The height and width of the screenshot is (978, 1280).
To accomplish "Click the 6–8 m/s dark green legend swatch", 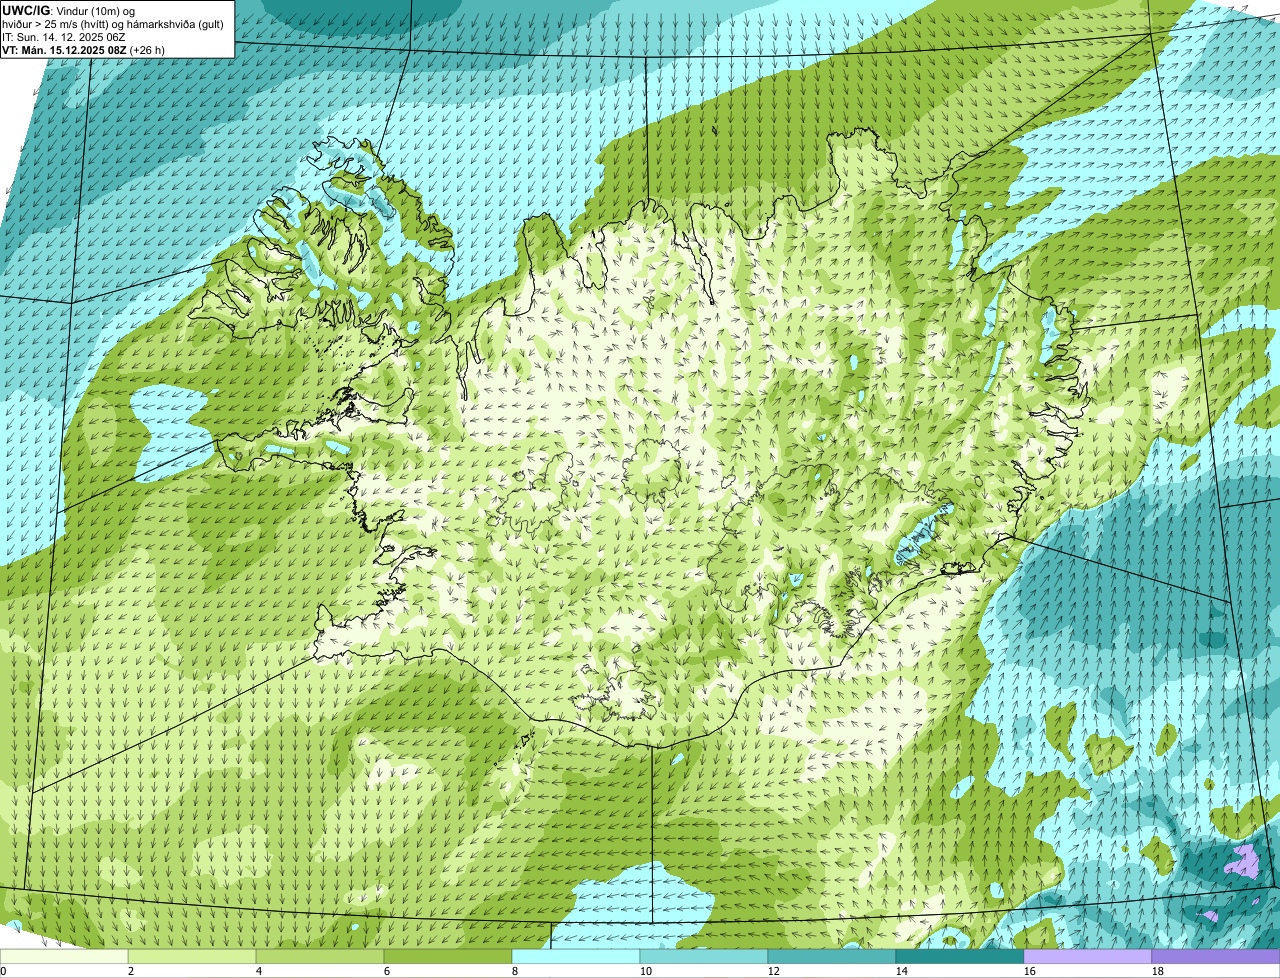I will (448, 957).
